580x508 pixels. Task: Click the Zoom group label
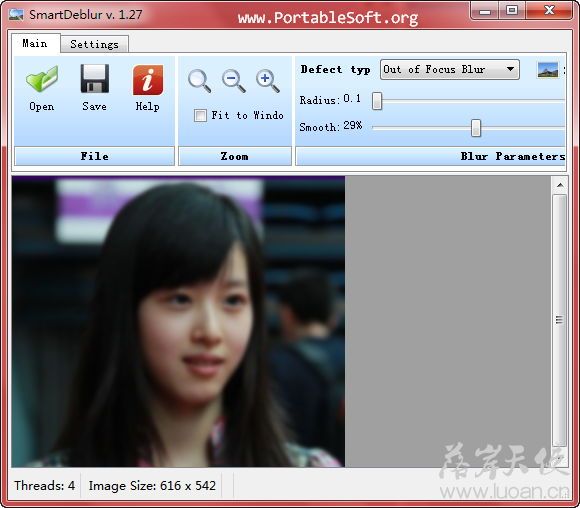[x=235, y=156]
